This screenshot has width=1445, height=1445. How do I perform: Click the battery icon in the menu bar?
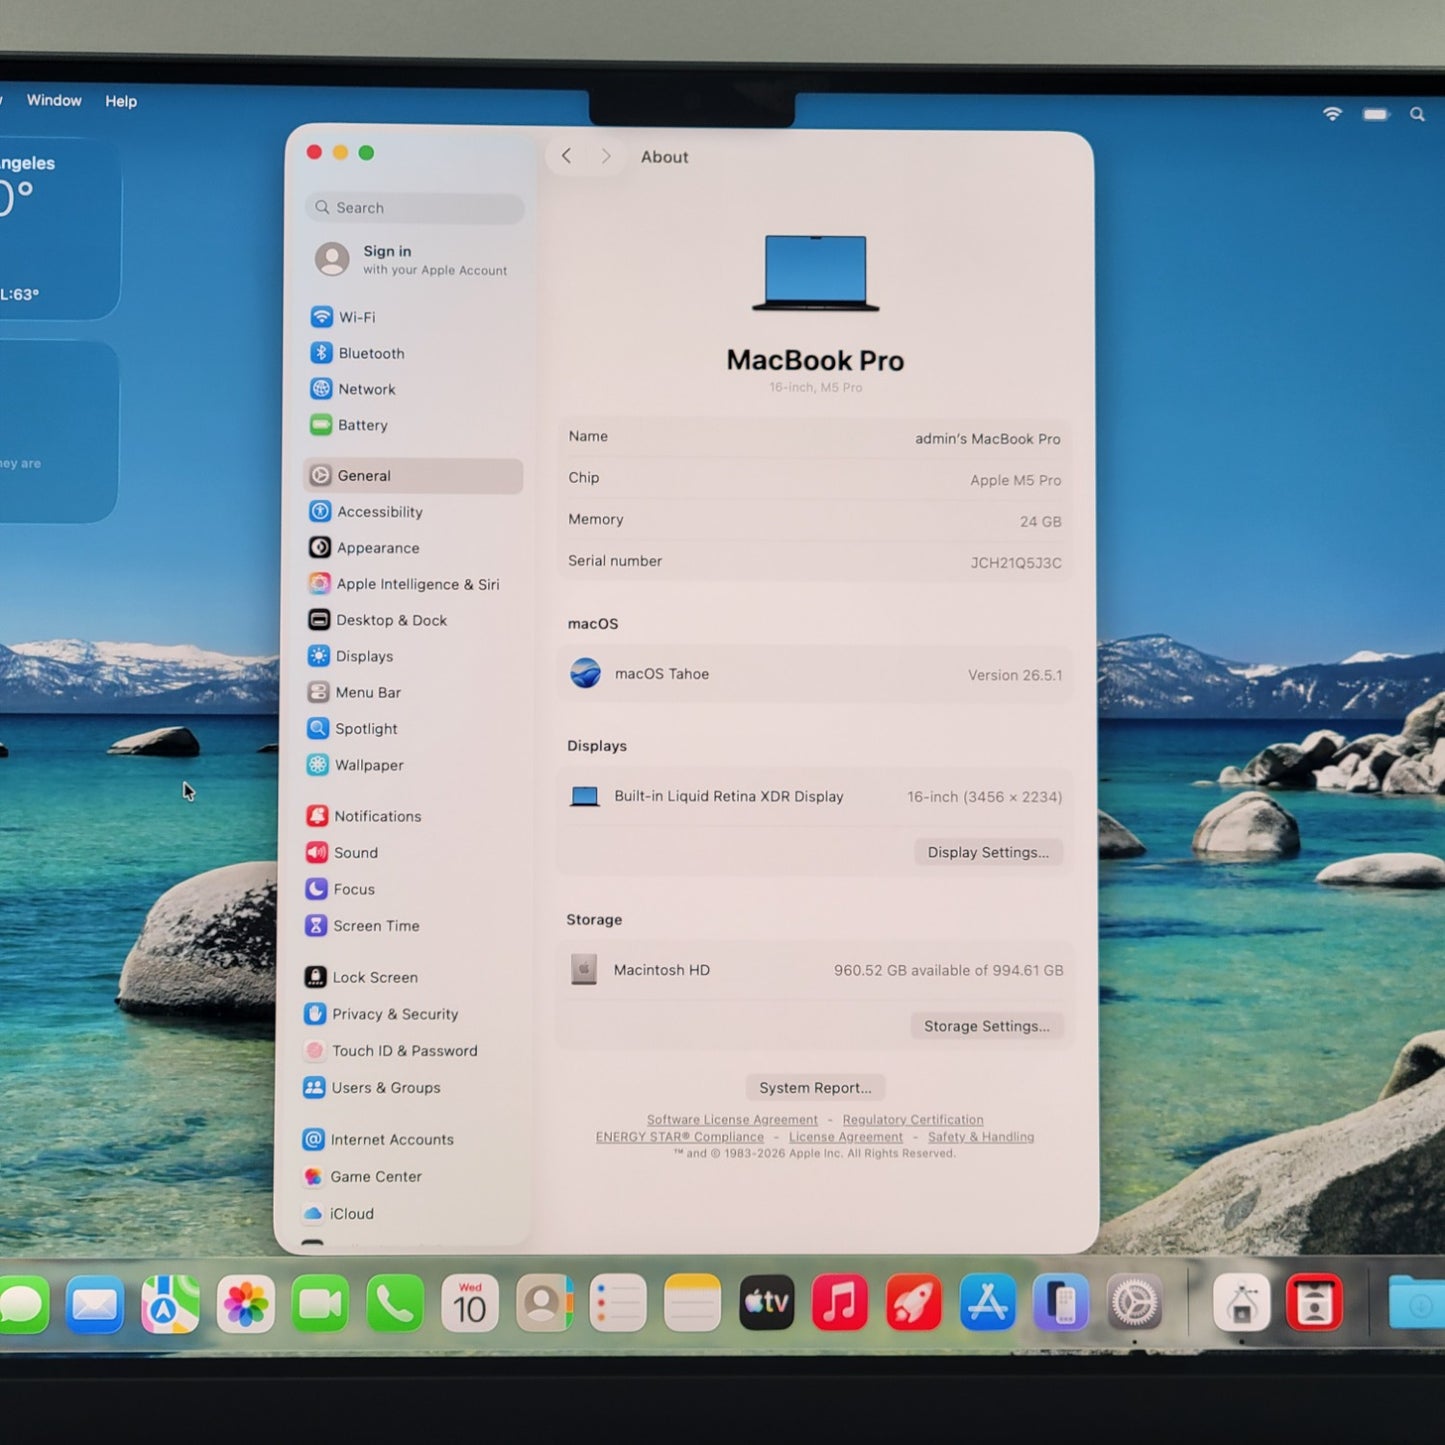pyautogui.click(x=1376, y=115)
